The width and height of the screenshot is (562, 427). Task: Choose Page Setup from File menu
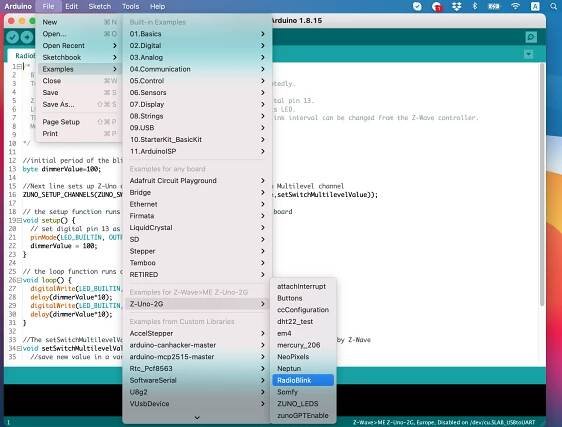coord(80,122)
